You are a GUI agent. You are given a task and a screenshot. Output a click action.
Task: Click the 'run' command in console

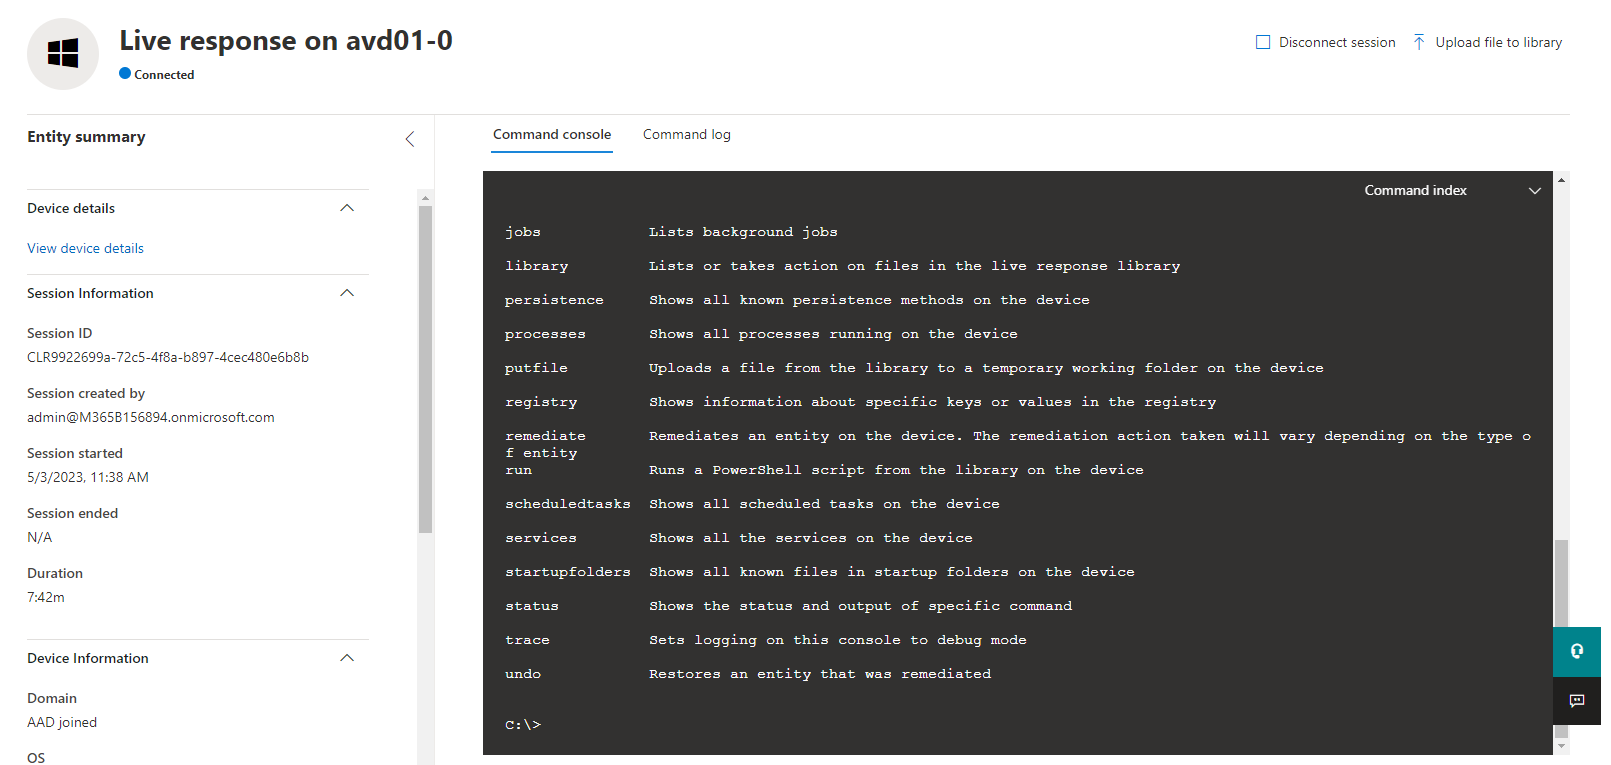tap(518, 470)
